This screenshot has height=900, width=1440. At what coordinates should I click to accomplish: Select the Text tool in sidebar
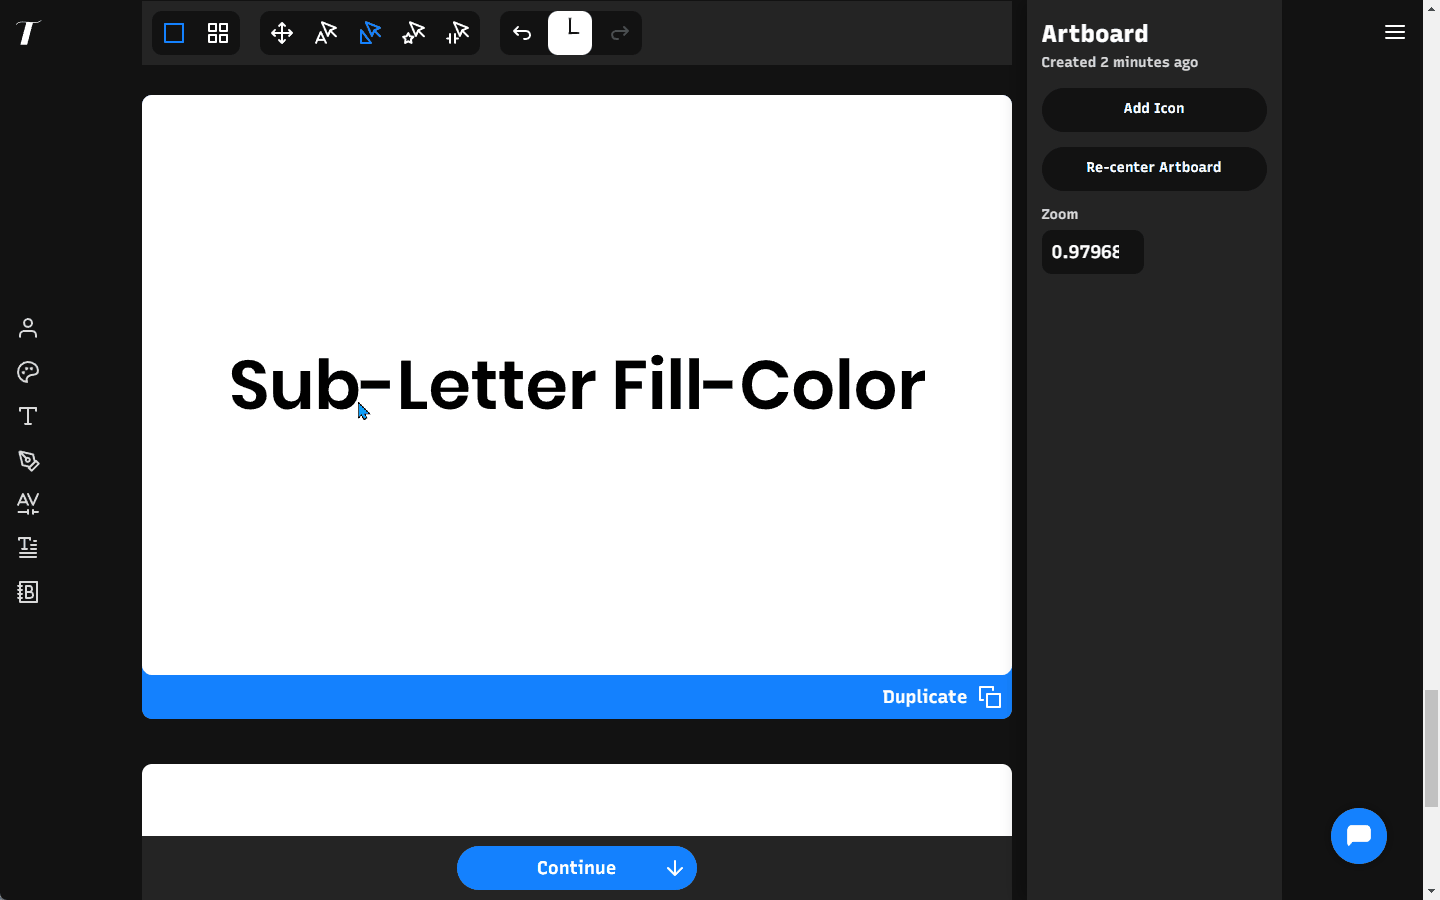[27, 416]
